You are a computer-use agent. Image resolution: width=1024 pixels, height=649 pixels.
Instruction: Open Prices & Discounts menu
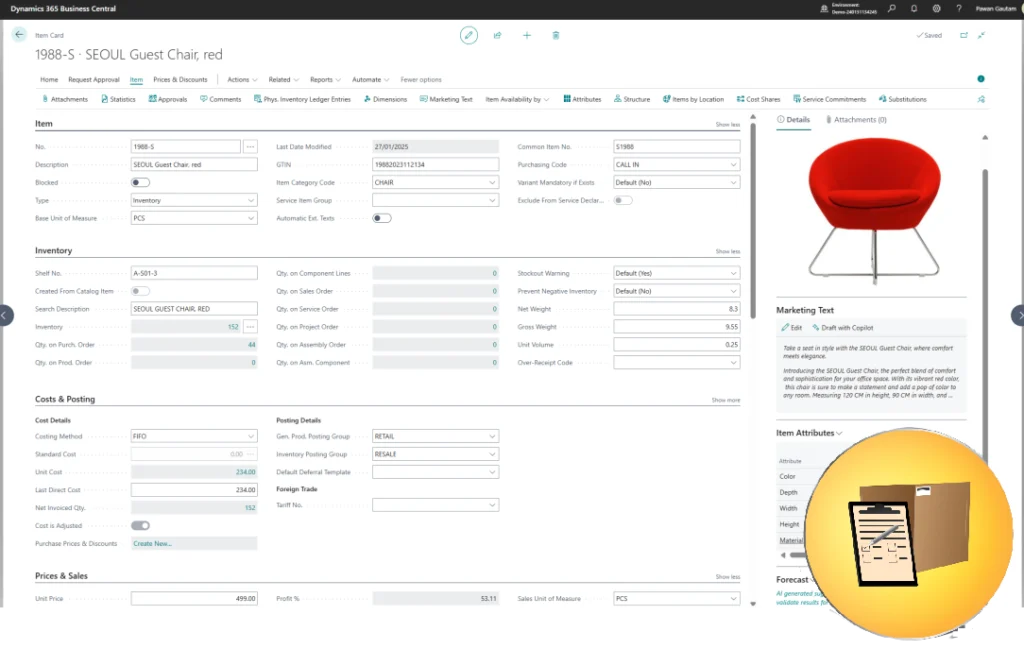tap(180, 80)
